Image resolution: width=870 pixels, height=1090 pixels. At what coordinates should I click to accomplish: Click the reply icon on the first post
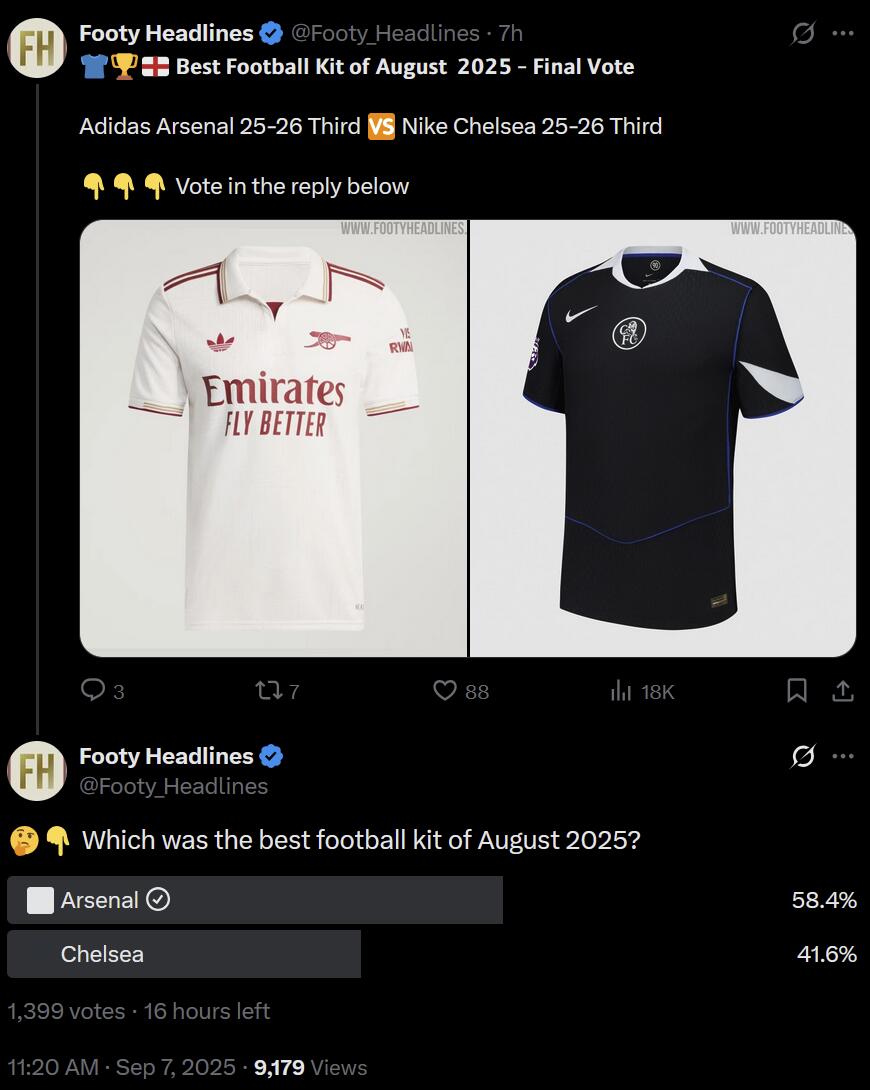click(93, 690)
